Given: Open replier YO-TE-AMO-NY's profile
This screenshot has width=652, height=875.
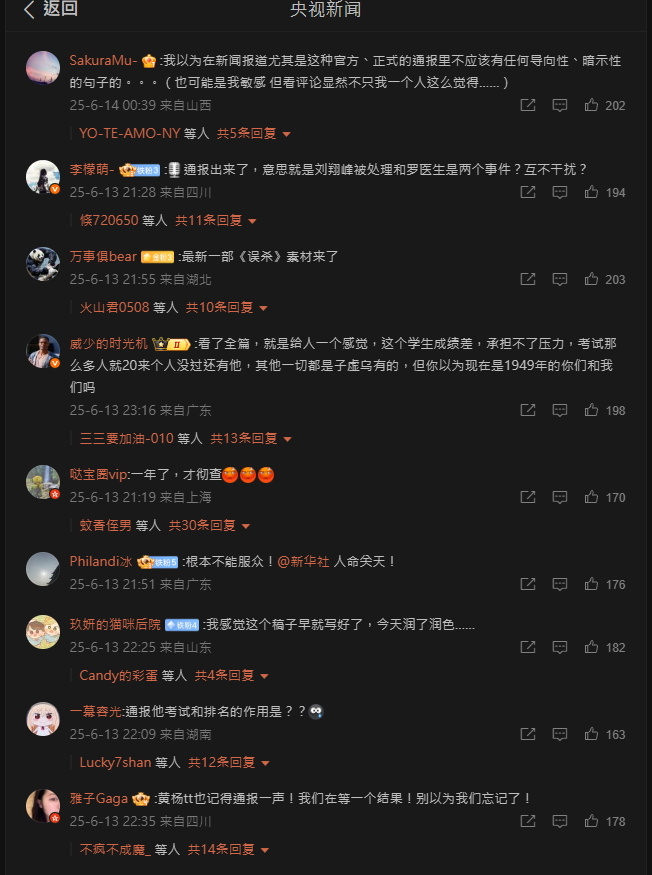Looking at the screenshot, I should 130,134.
